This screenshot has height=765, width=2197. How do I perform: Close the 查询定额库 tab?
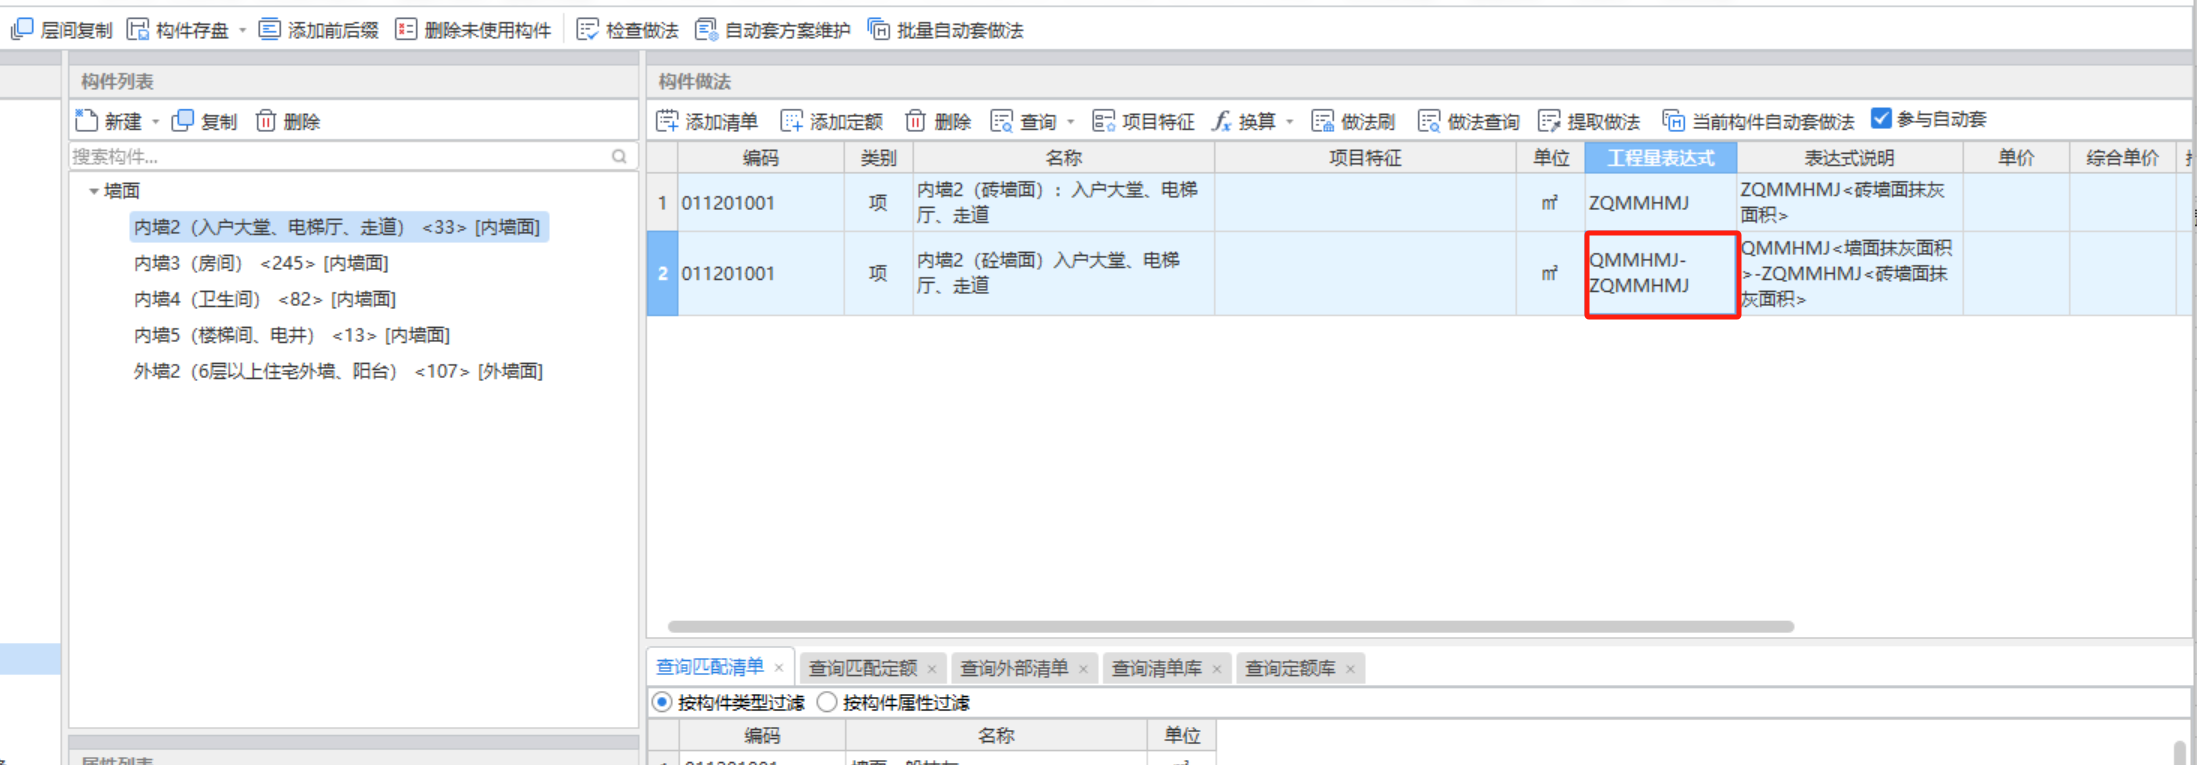click(1351, 669)
